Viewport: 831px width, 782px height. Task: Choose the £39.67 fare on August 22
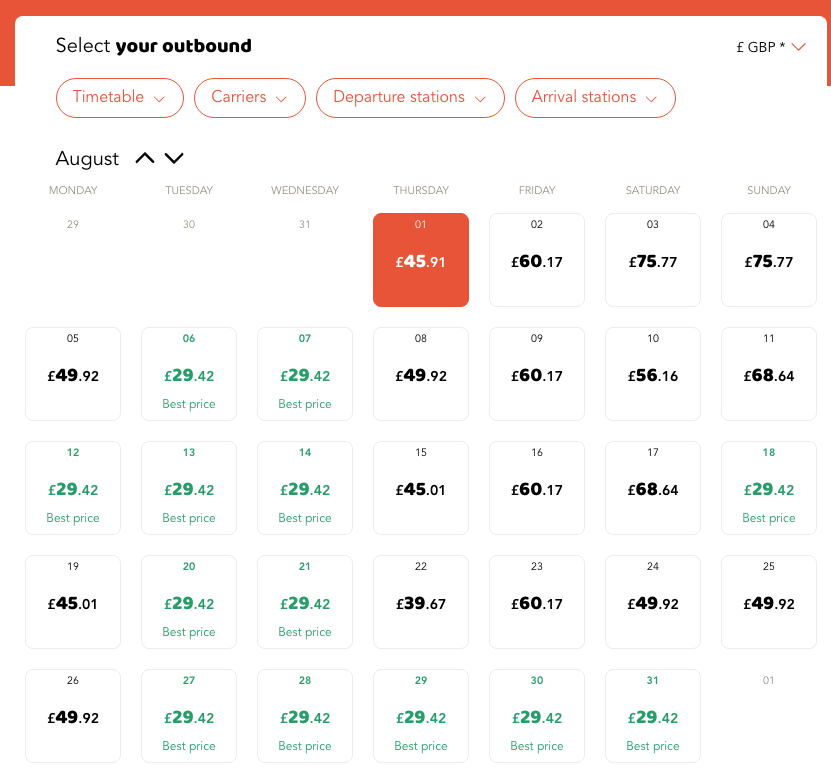(x=421, y=602)
